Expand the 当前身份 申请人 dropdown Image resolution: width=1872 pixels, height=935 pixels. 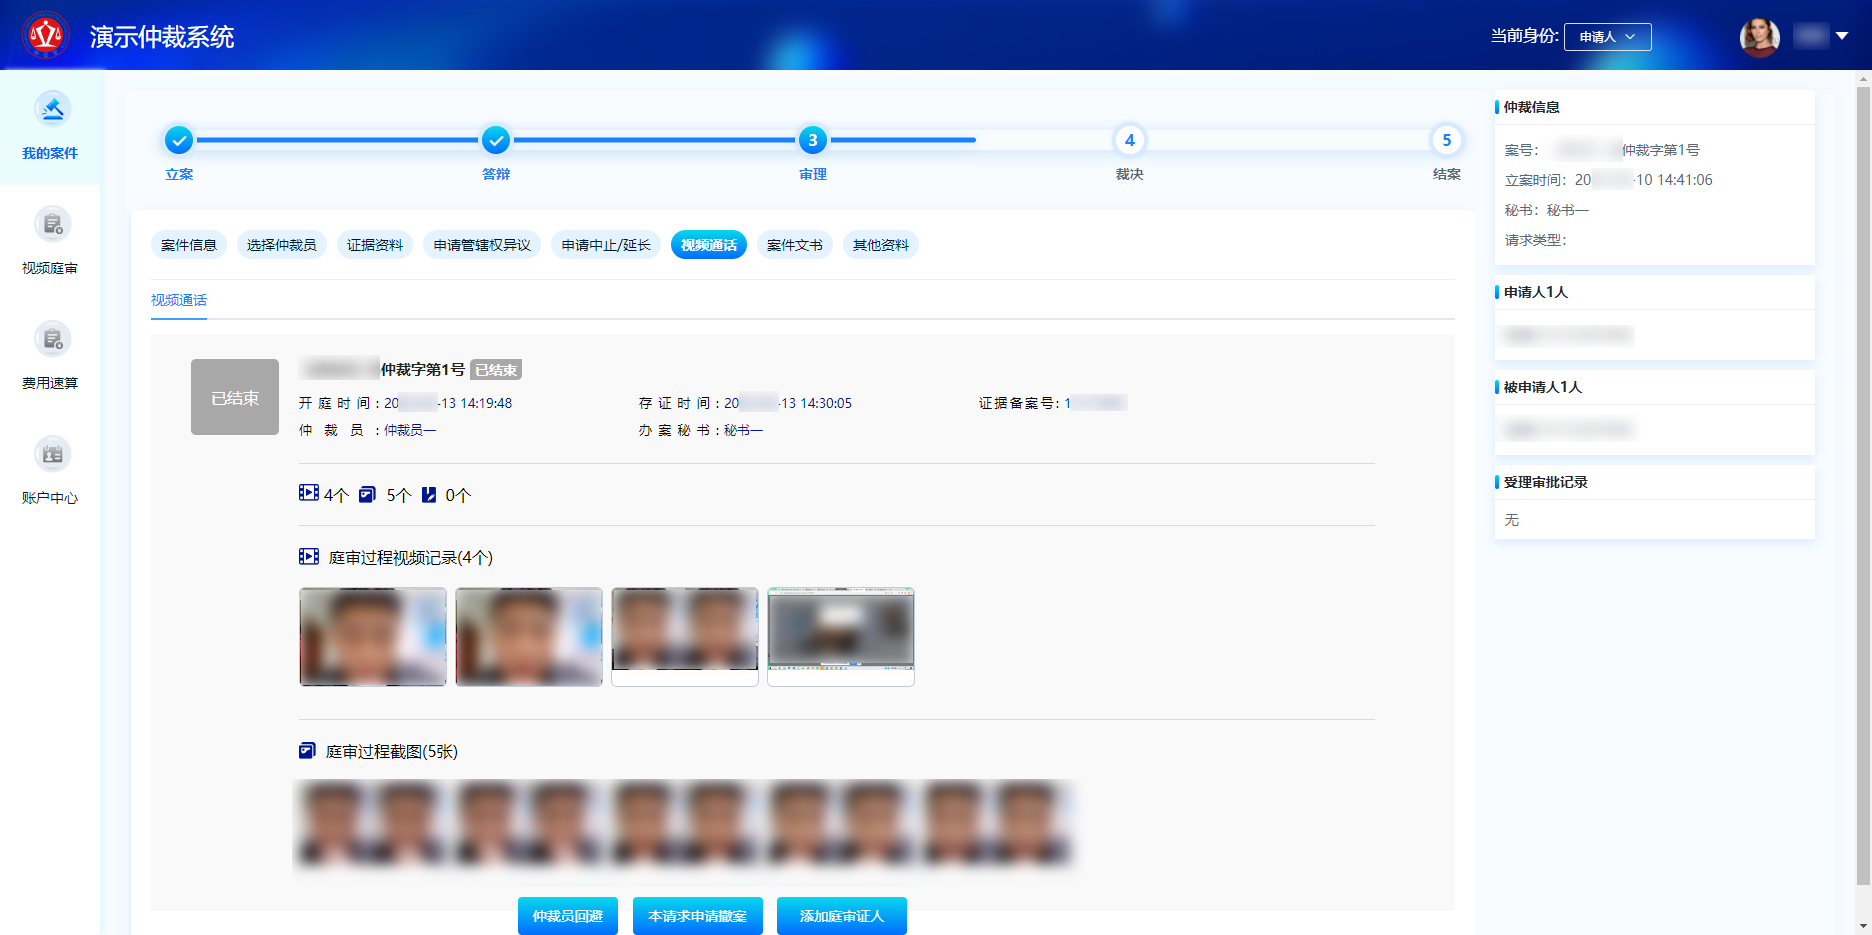(1607, 37)
